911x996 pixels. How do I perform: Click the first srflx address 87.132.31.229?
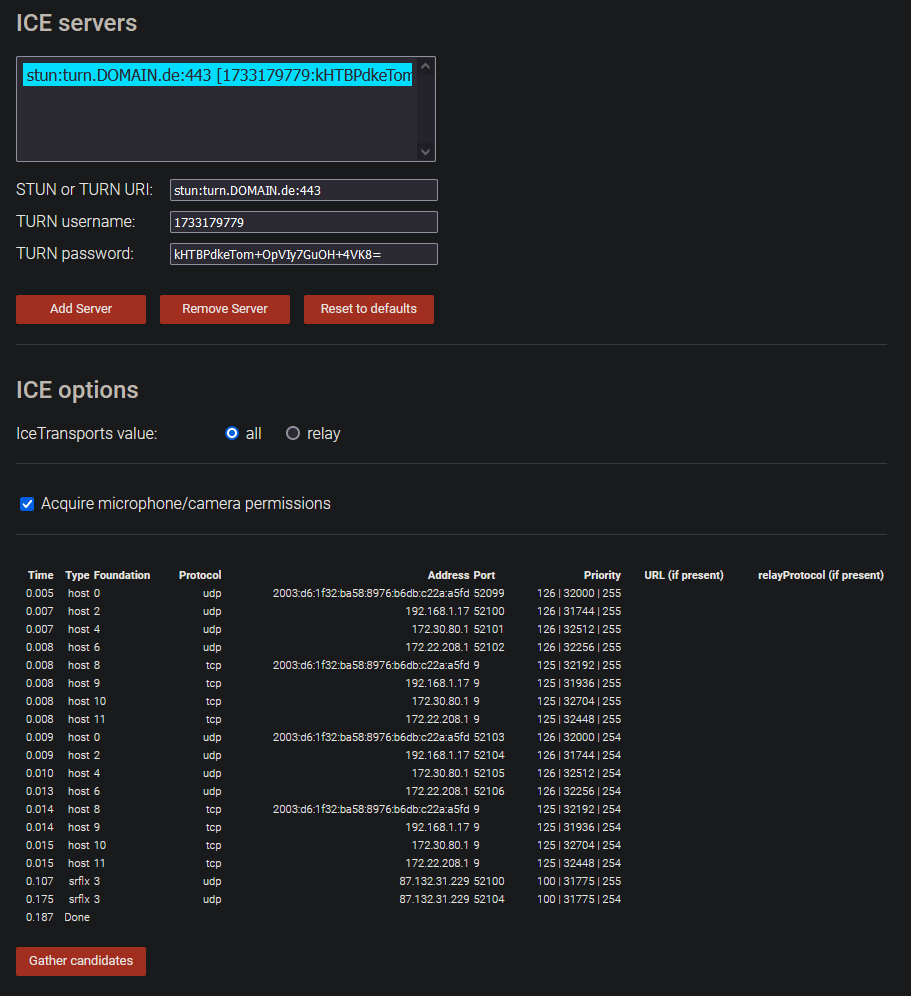pos(434,881)
